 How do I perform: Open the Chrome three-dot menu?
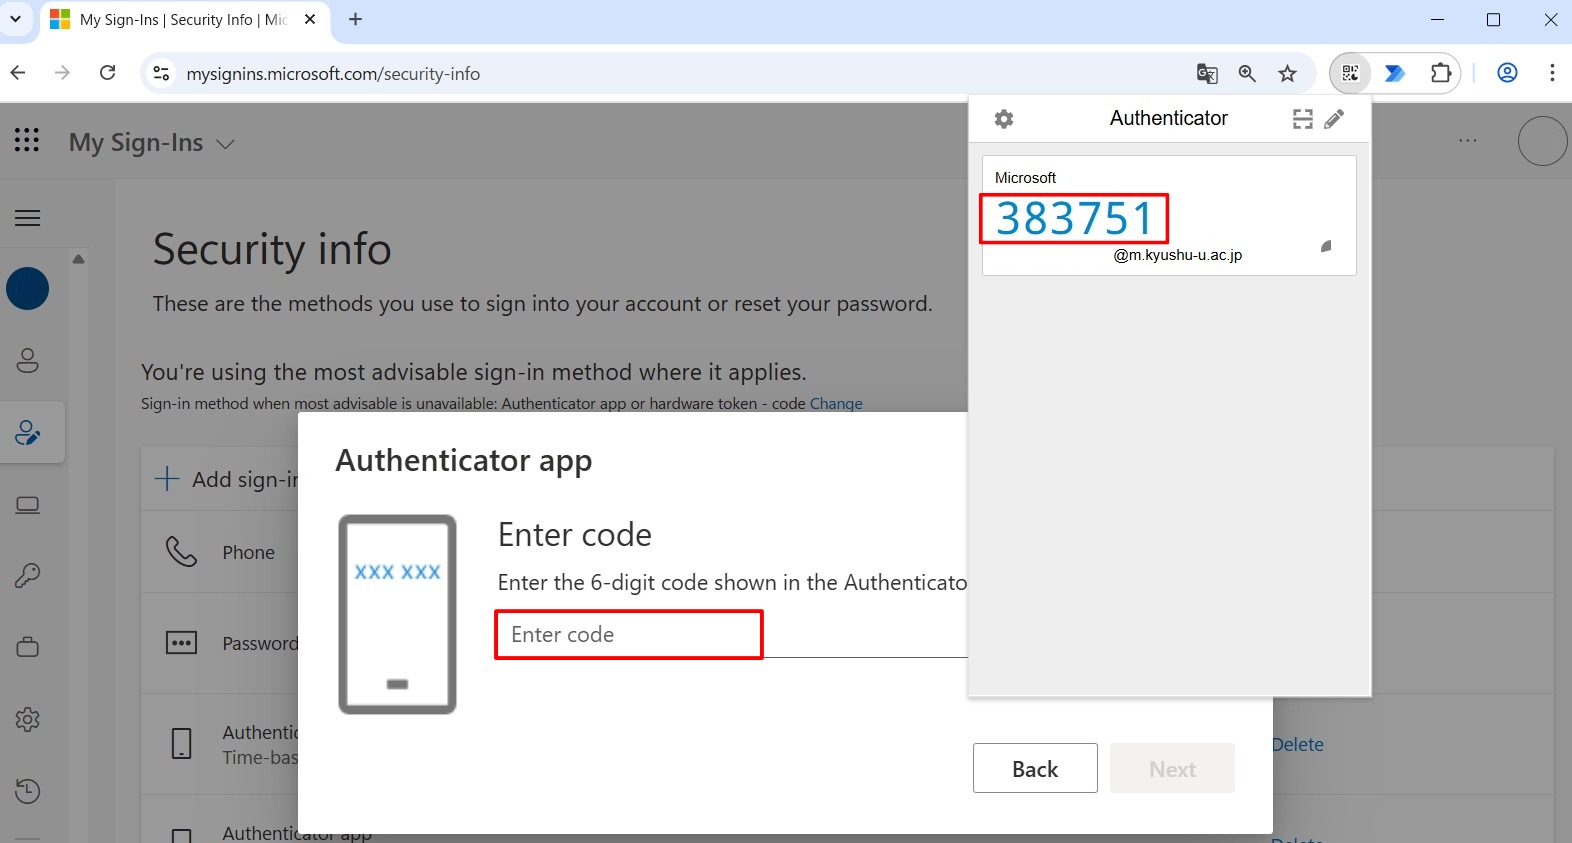coord(1552,73)
